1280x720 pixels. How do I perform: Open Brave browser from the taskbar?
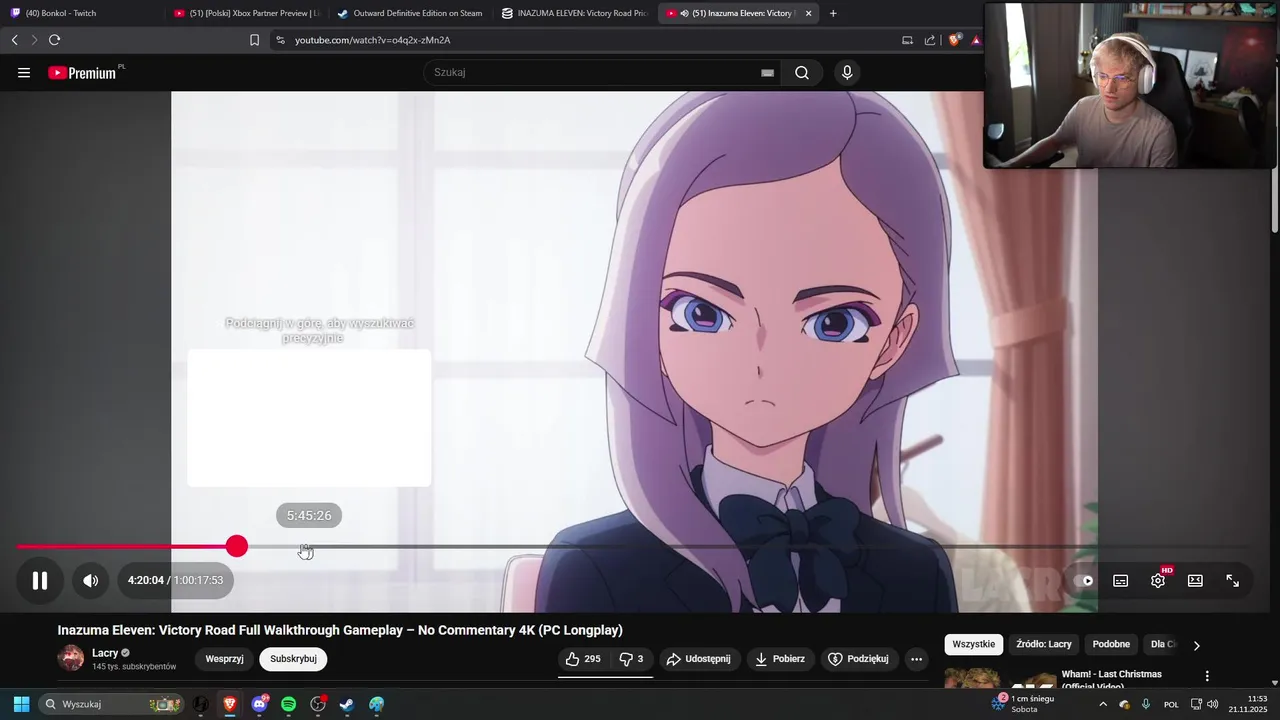pos(230,704)
